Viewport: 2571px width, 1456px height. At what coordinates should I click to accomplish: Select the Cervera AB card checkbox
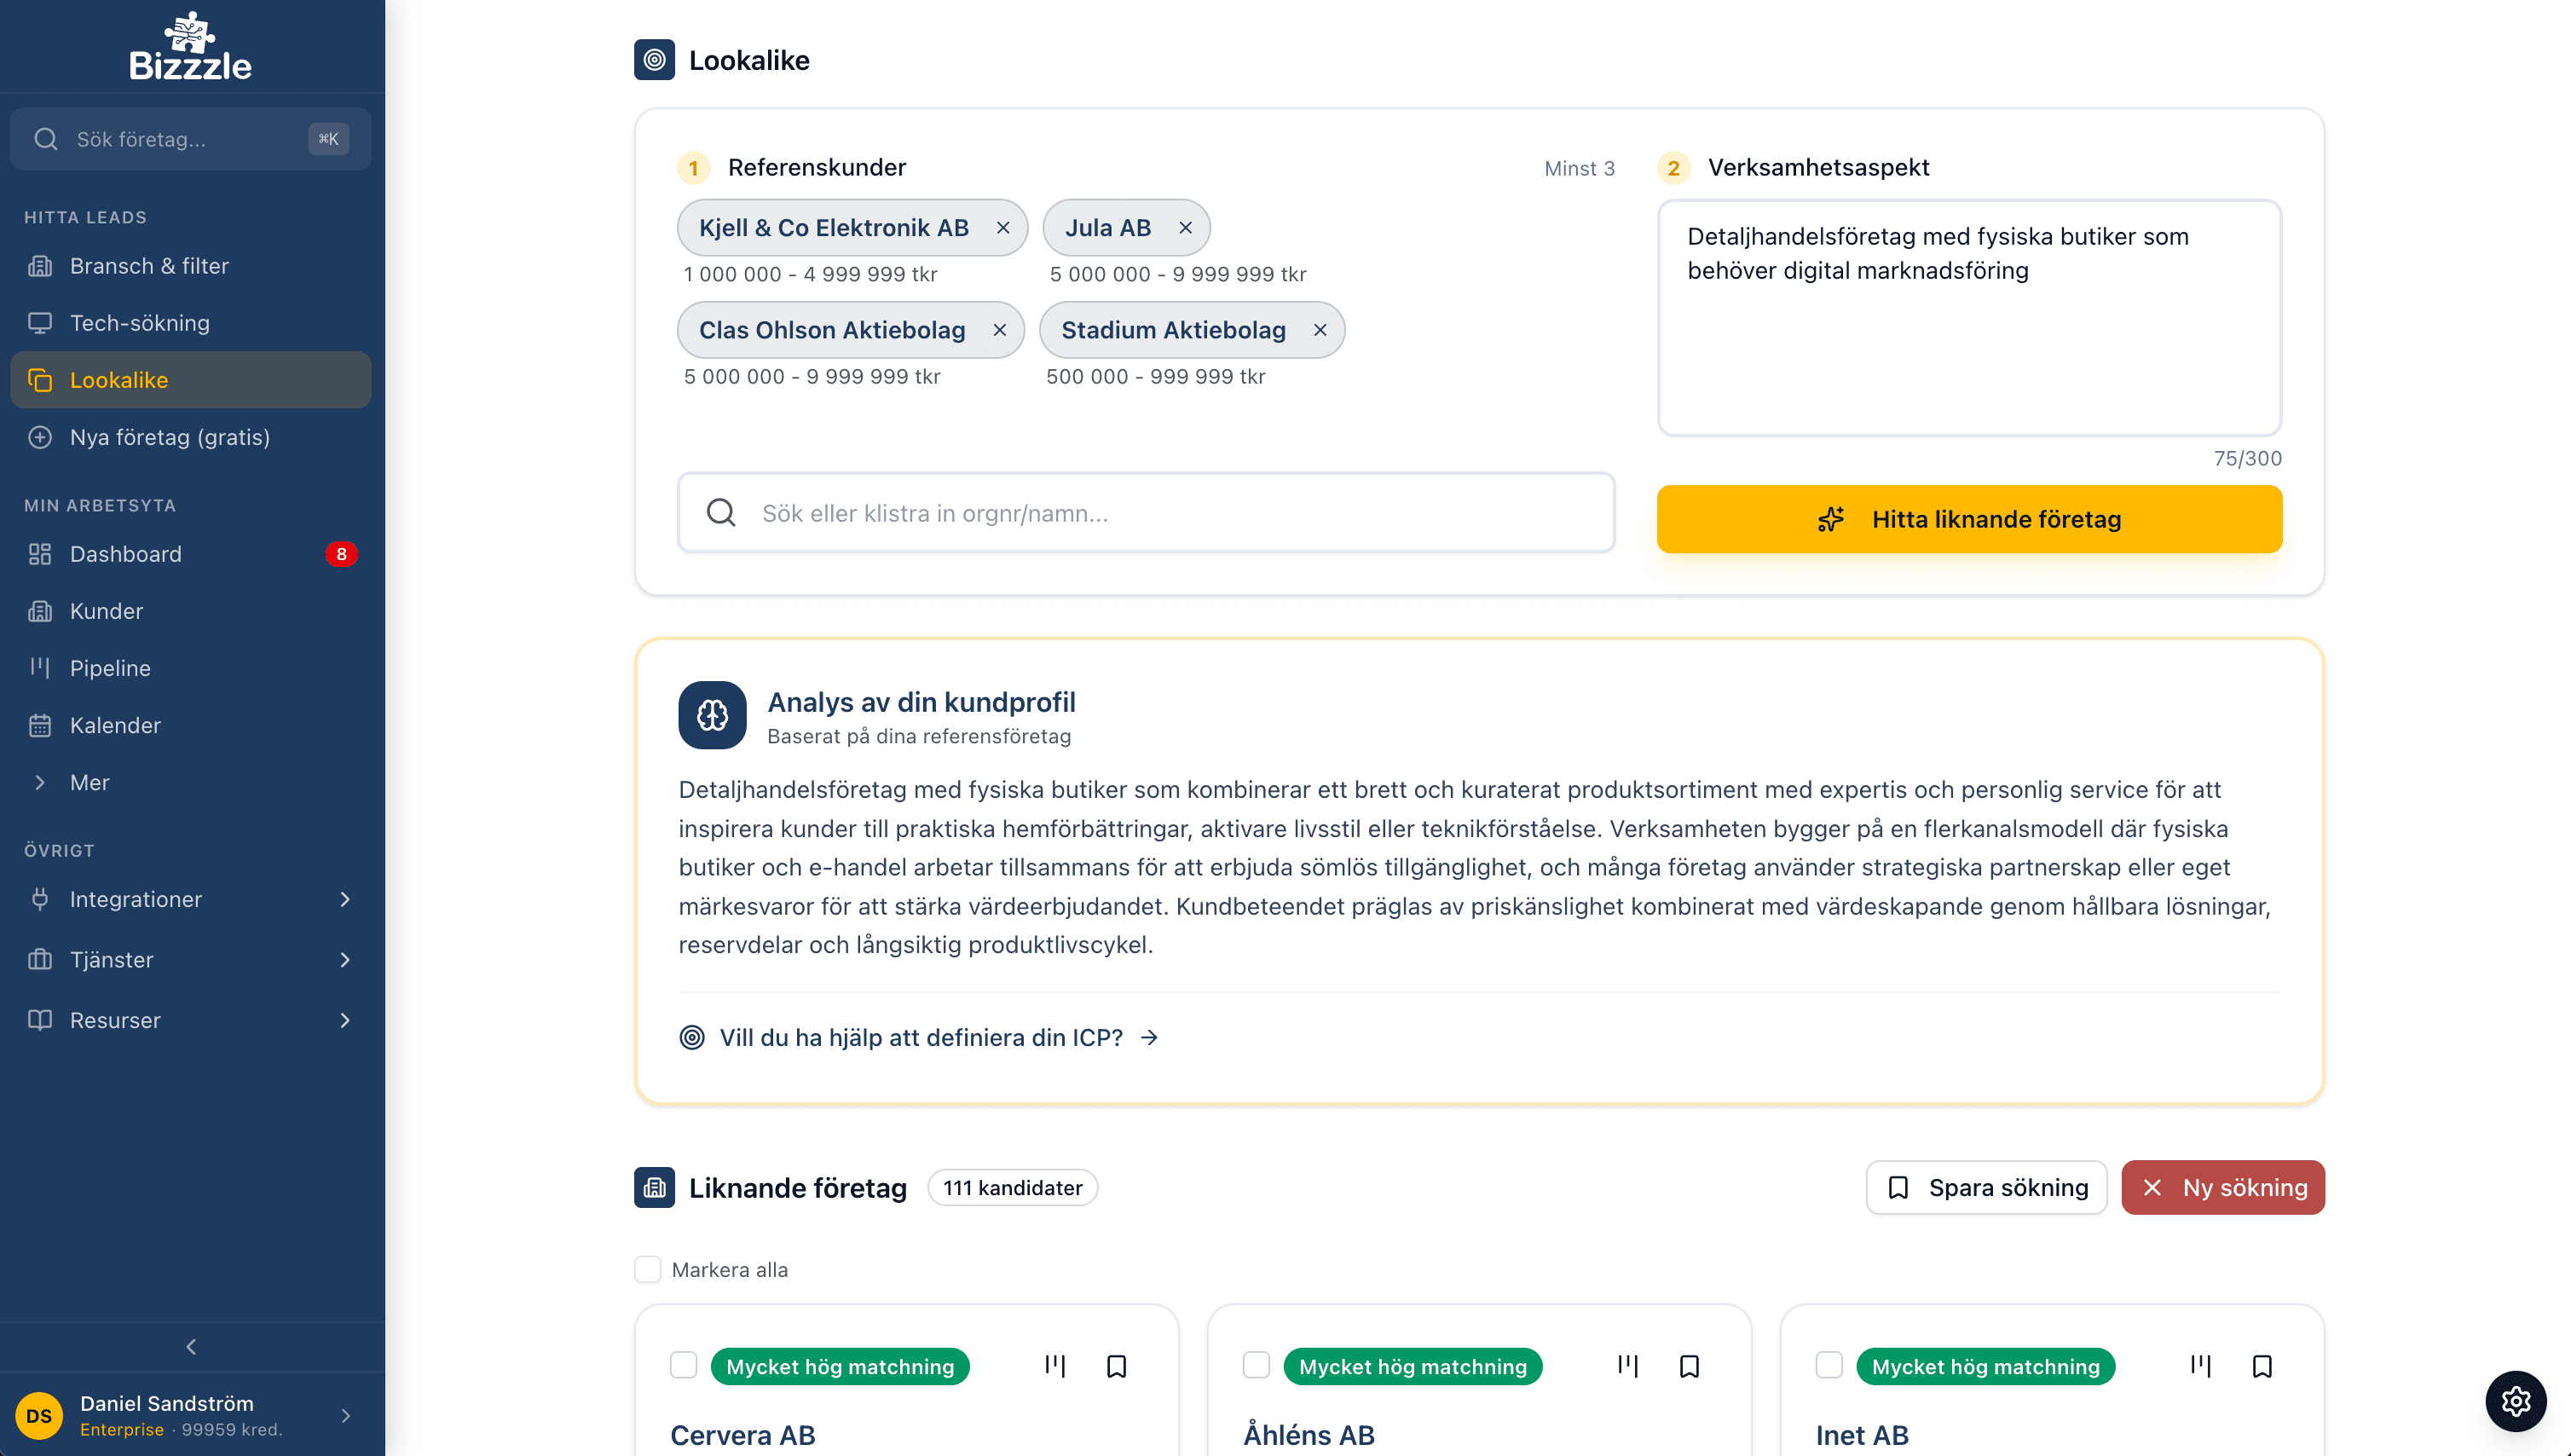click(684, 1366)
